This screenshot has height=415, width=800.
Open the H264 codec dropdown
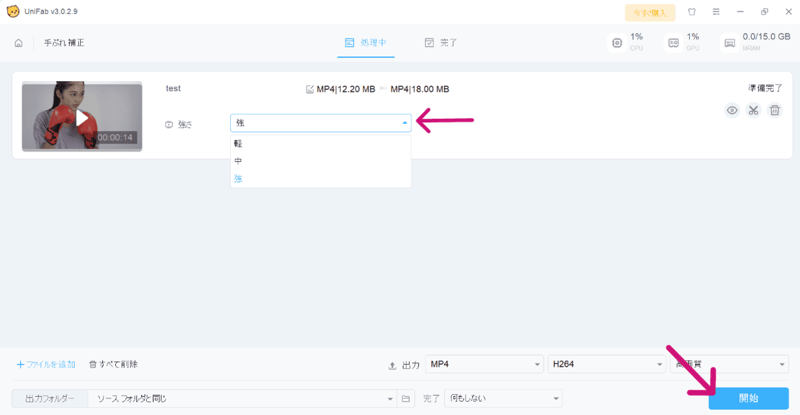(607, 365)
